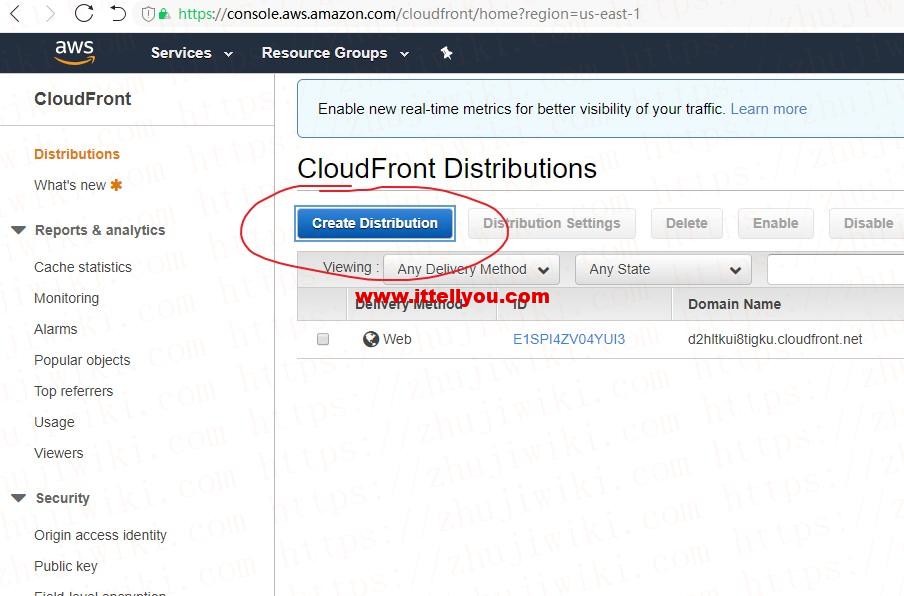View Top referrers report
Viewport: 904px width, 596px height.
pyautogui.click(x=73, y=391)
